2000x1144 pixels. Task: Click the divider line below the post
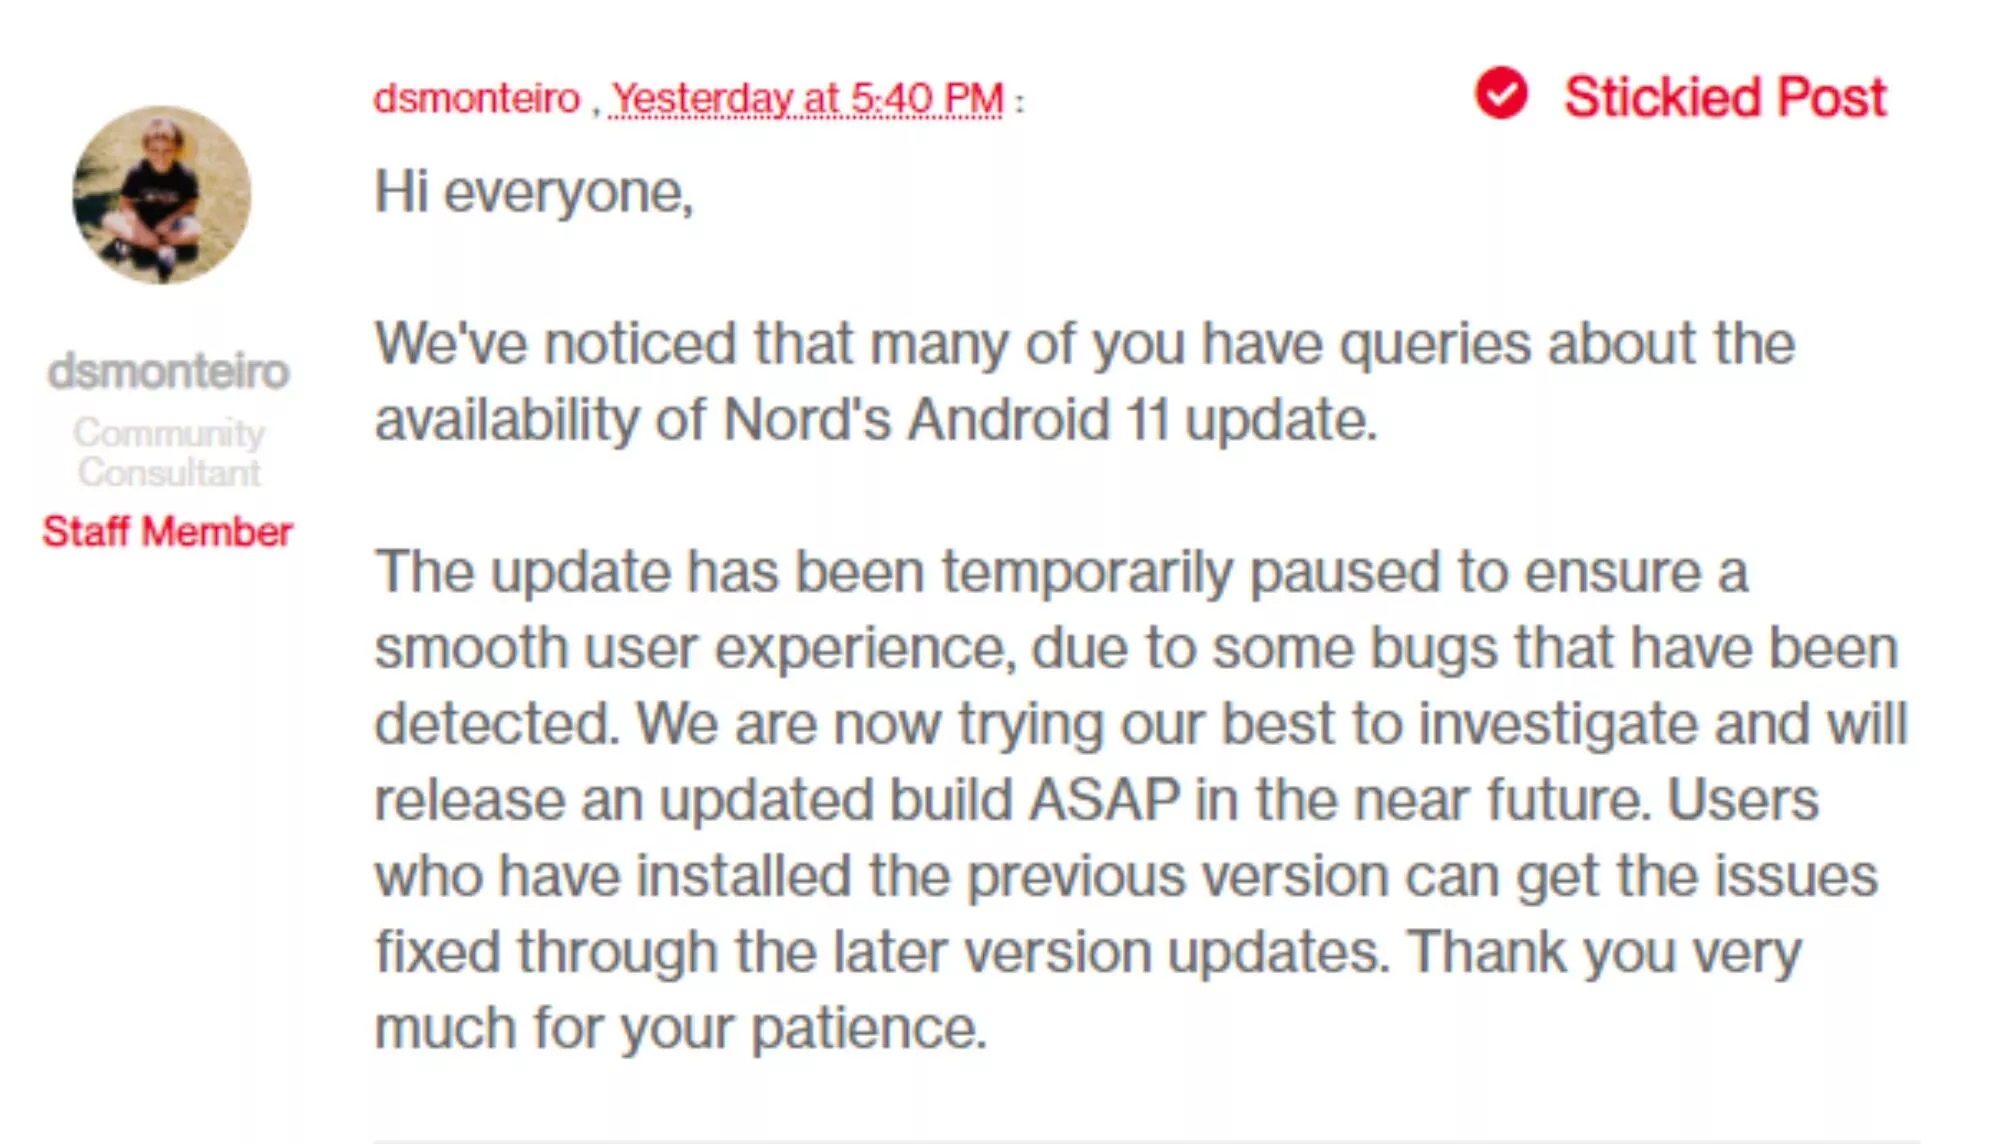click(x=1146, y=1140)
